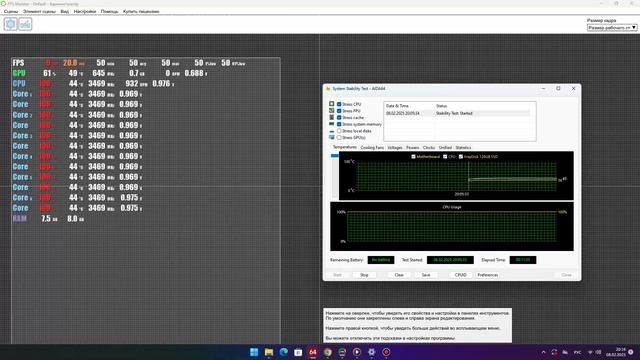The height and width of the screenshot is (360, 640).
Task: Click the FPU icon beside Stress FPU
Action: (x=331, y=111)
